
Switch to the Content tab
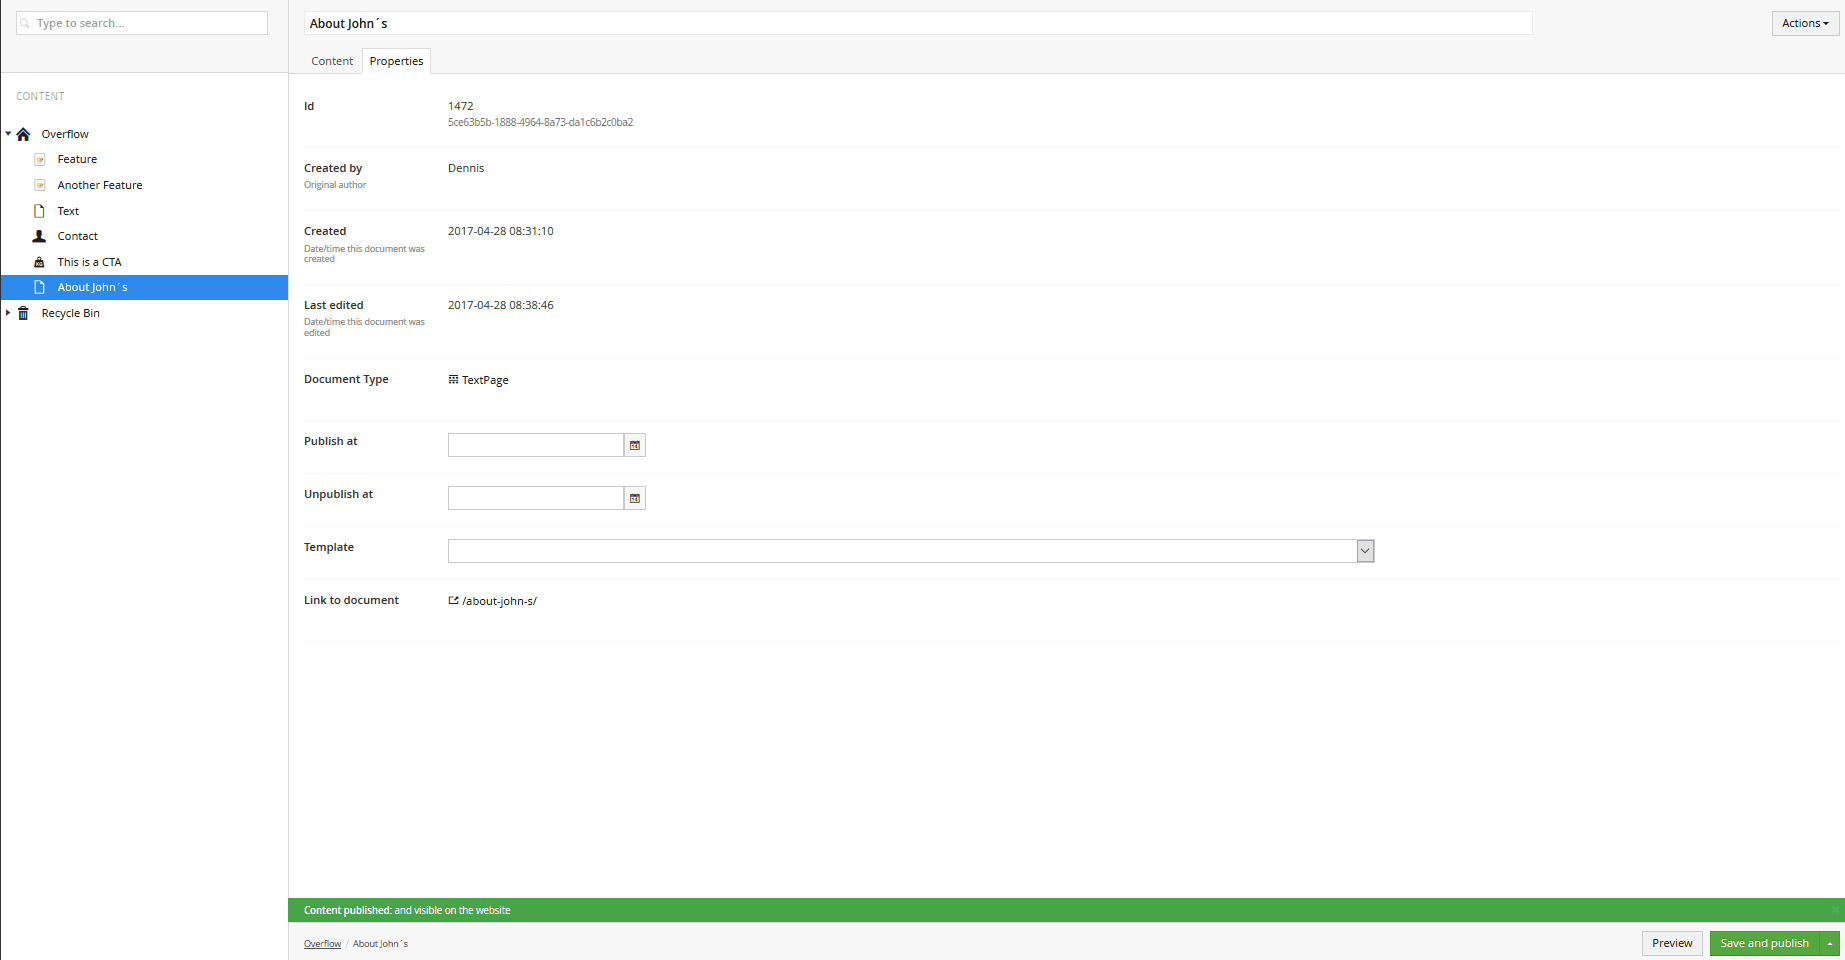[332, 61]
